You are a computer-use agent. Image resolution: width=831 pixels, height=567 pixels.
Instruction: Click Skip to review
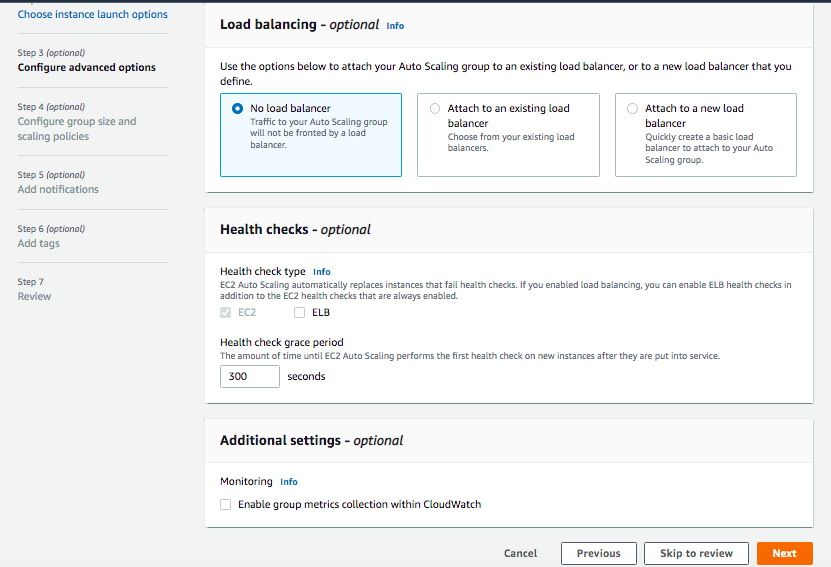point(696,553)
